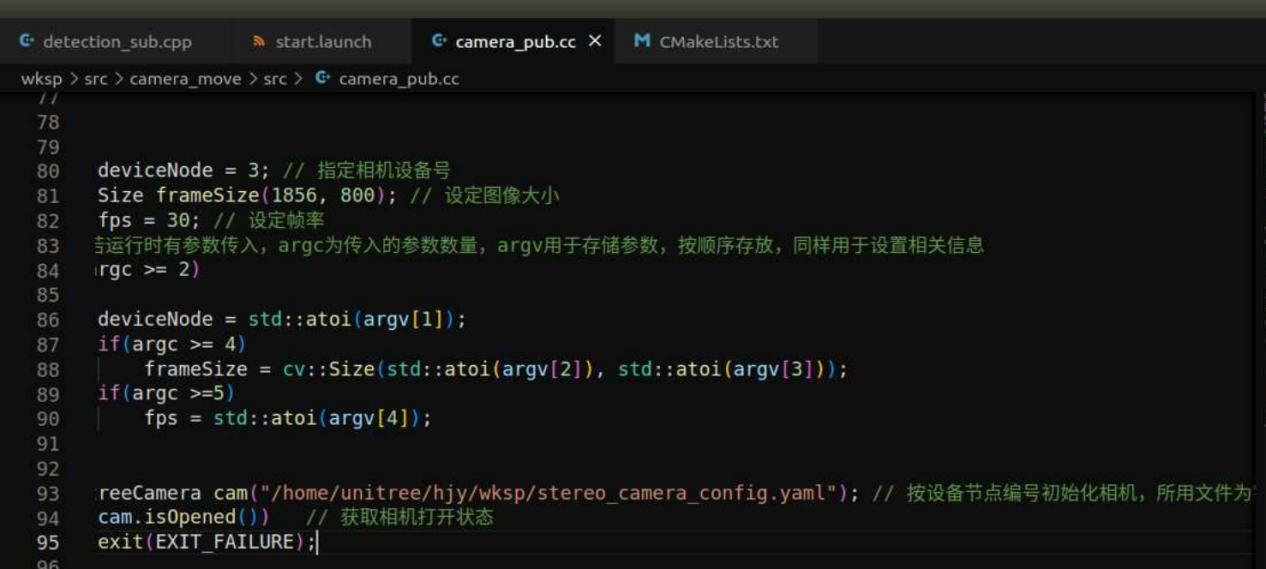Switch to the detection_sub.cpp tab
The width and height of the screenshot is (1266, 569).
[x=105, y=42]
